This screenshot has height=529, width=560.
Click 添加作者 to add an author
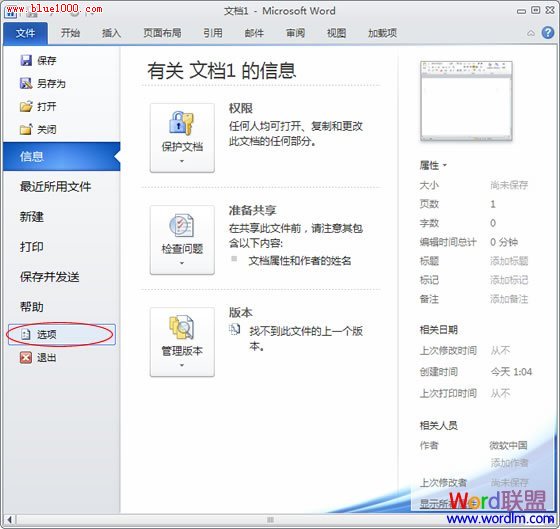click(x=509, y=463)
